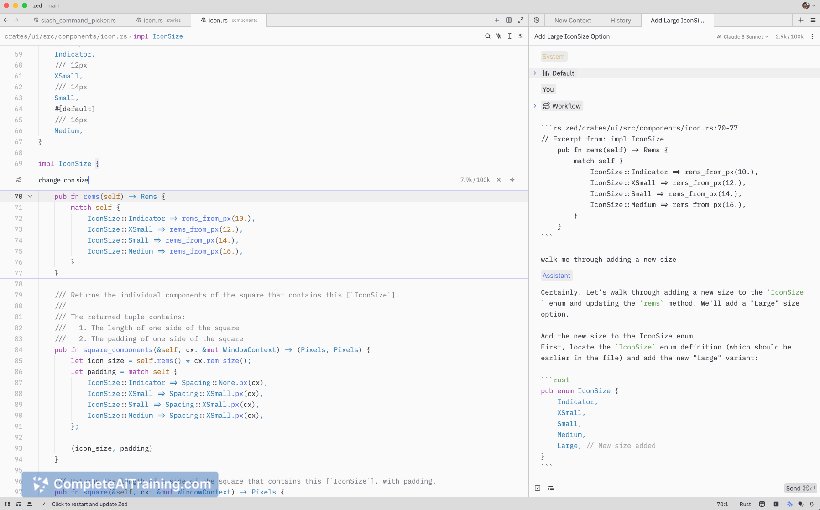Dismiss the inline assist prompt

(499, 180)
